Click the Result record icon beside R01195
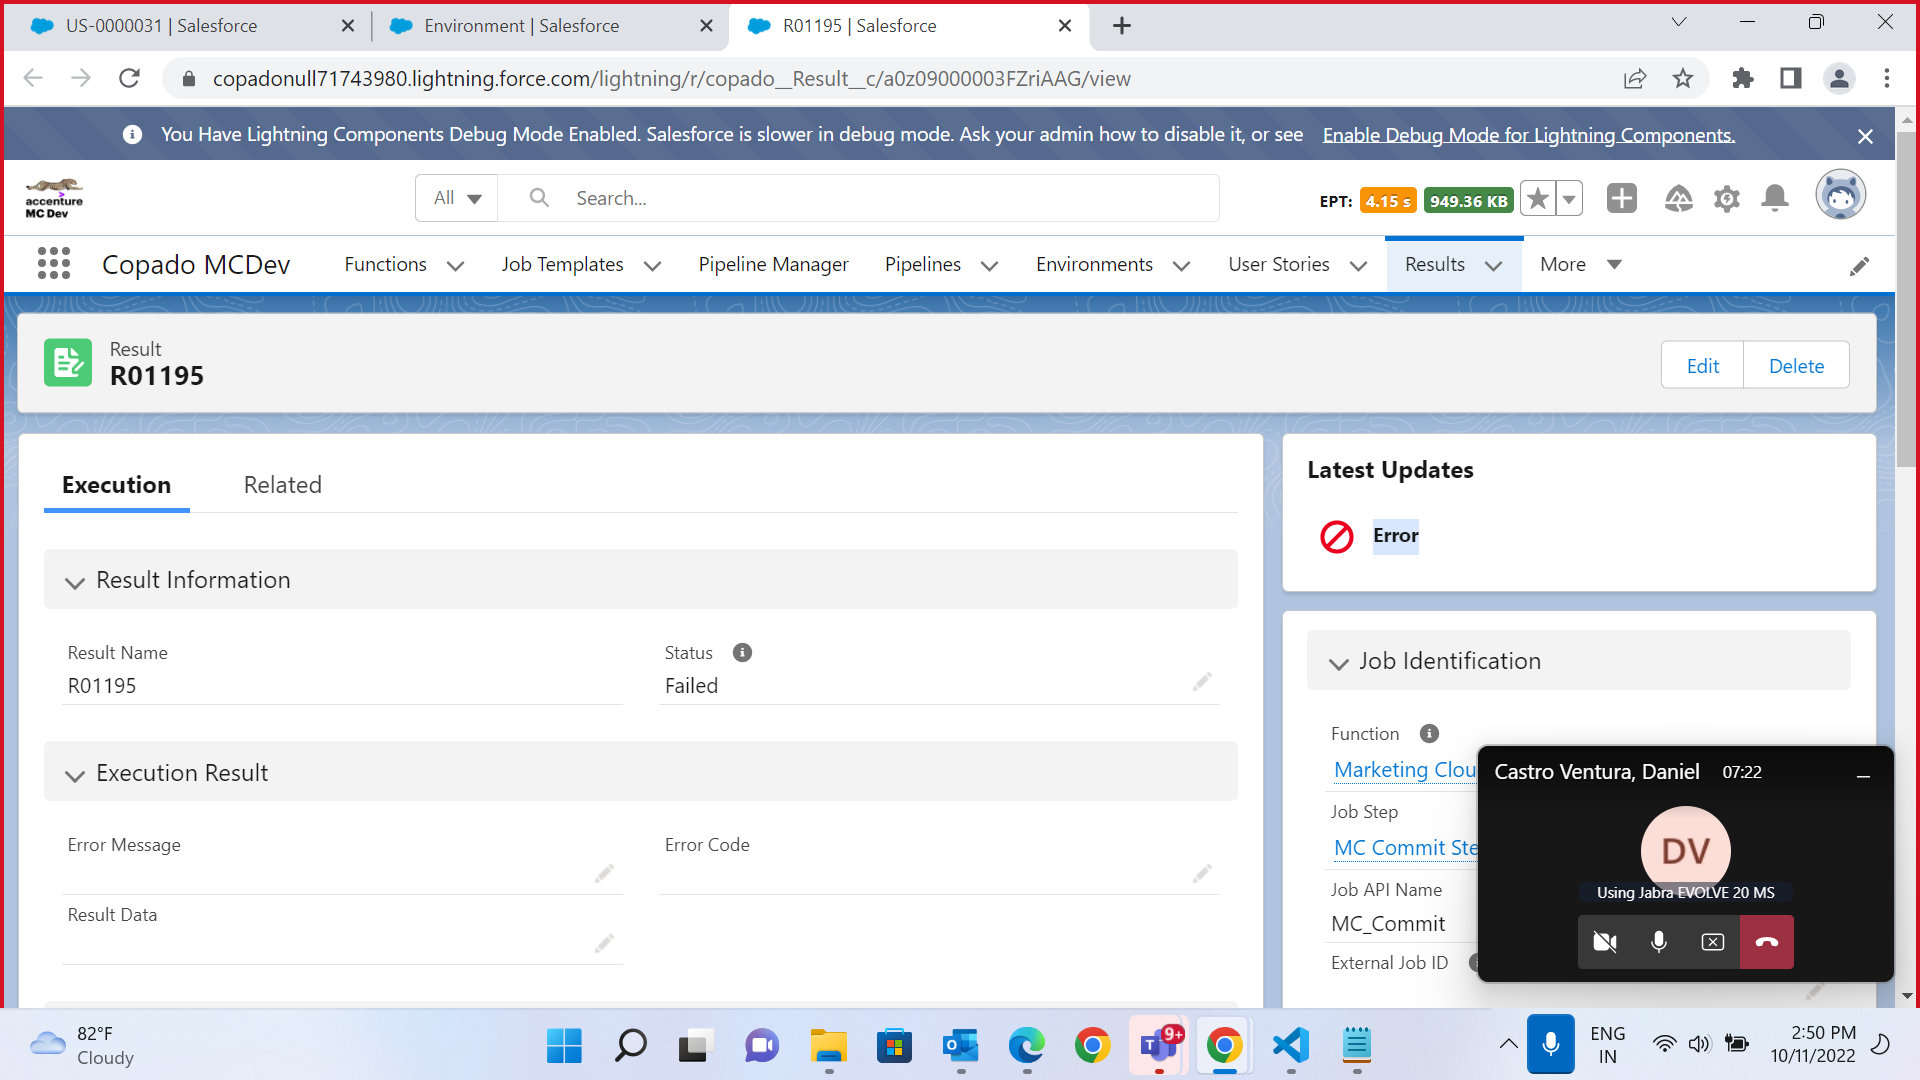1920x1080 pixels. [x=67, y=362]
